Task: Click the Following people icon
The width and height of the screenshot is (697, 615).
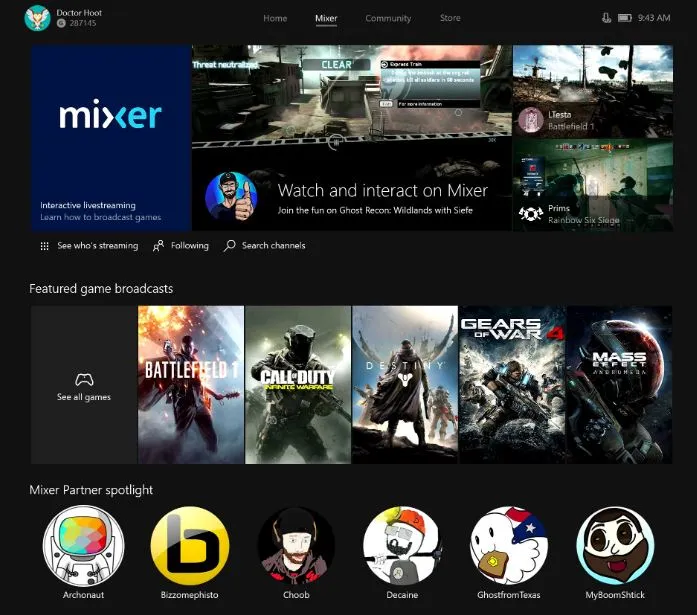Action: coord(158,246)
